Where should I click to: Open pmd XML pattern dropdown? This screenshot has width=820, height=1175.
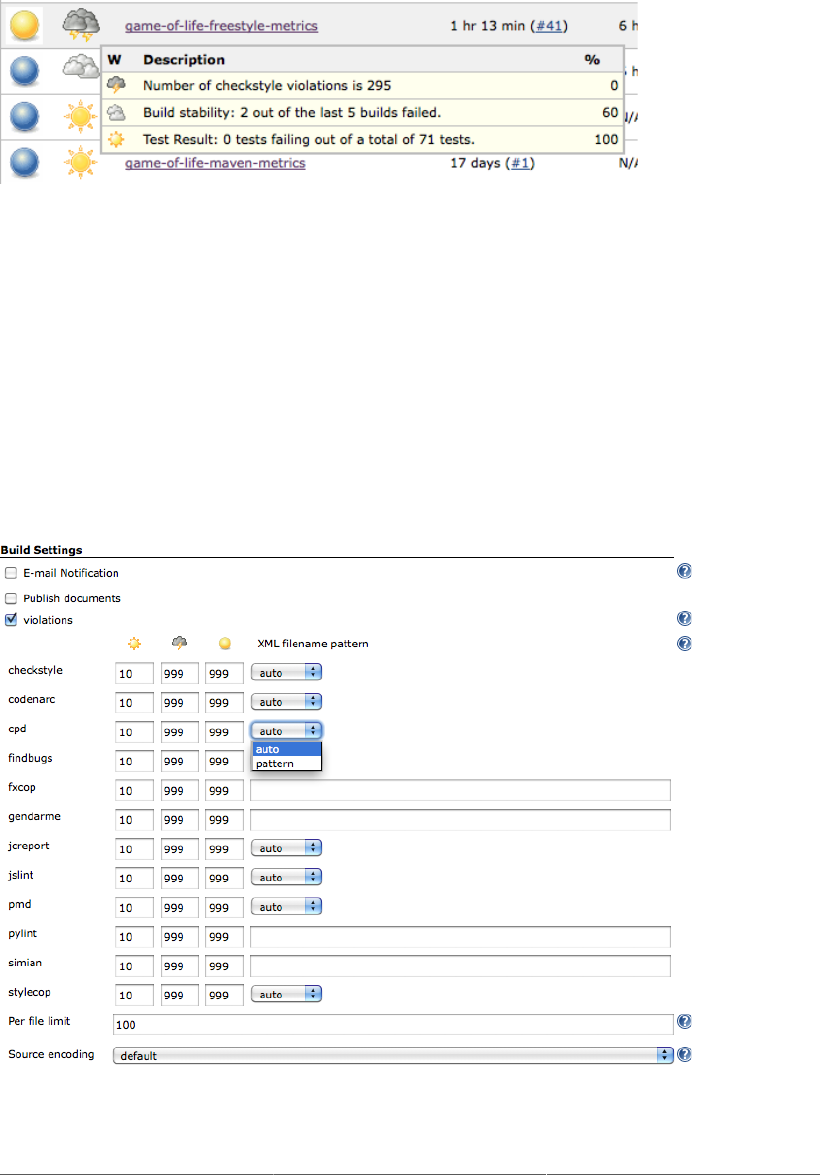pyautogui.click(x=286, y=906)
